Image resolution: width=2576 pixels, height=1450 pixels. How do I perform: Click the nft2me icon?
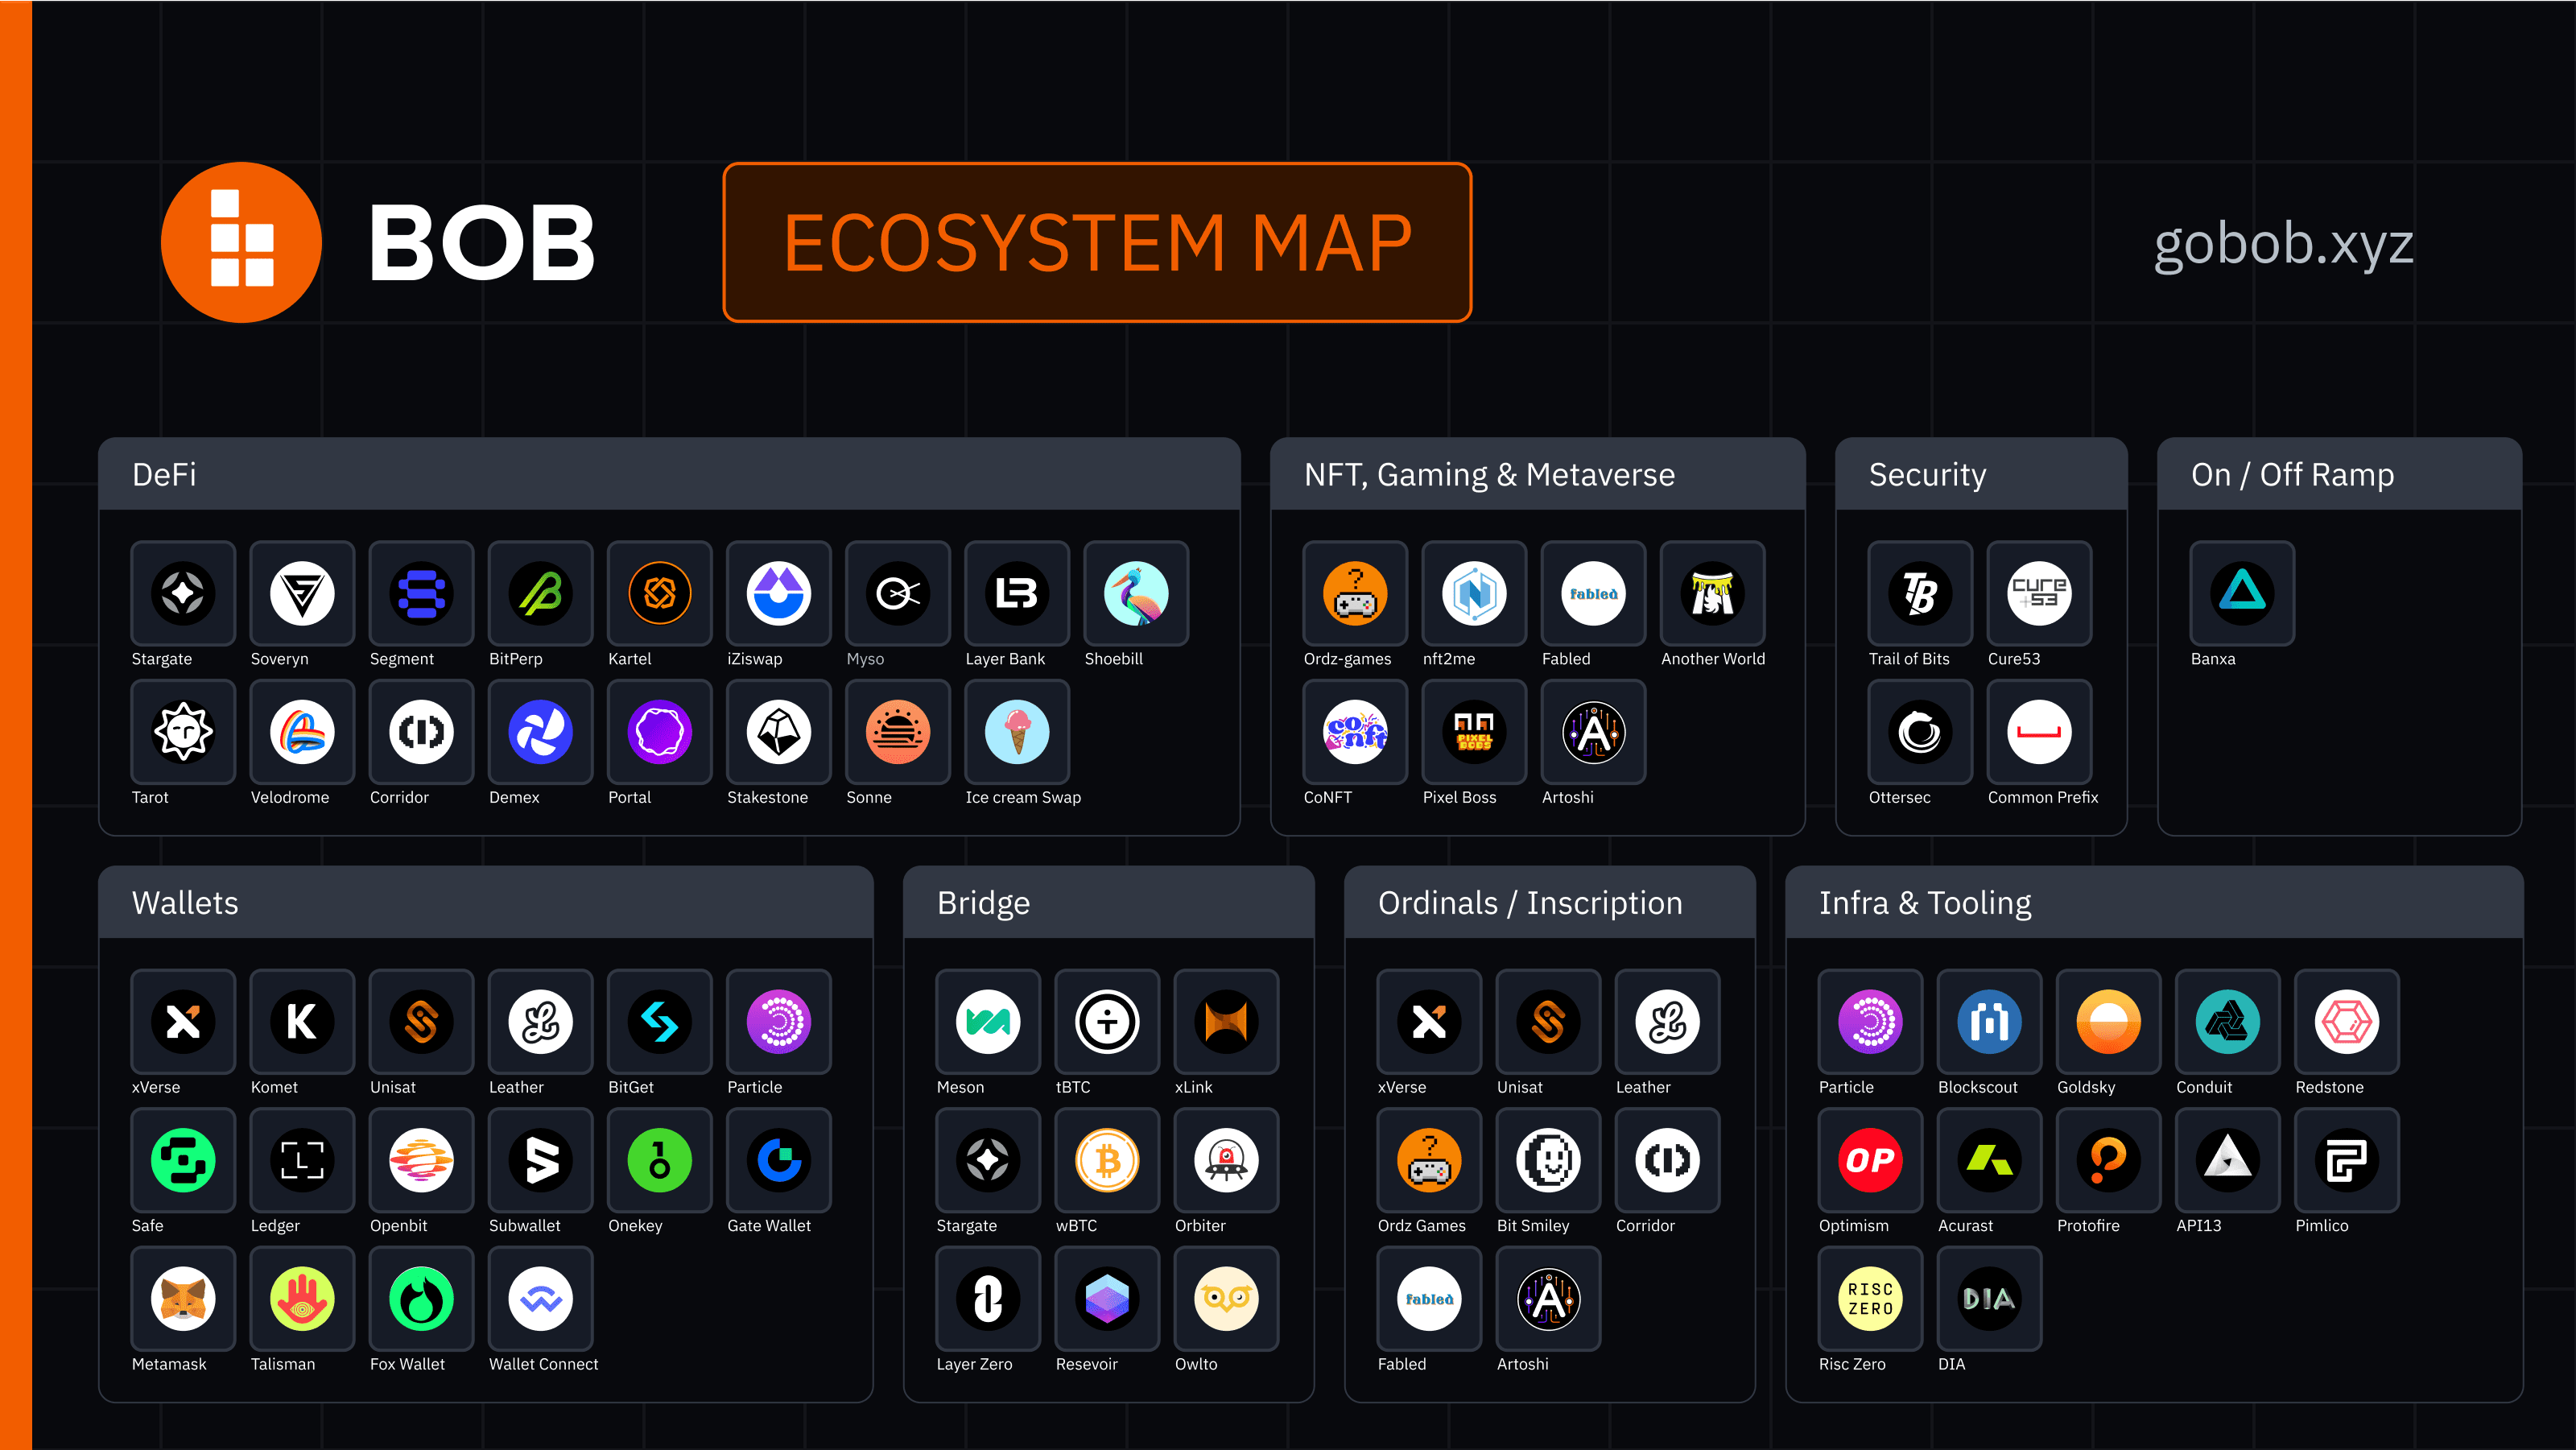coord(1474,593)
